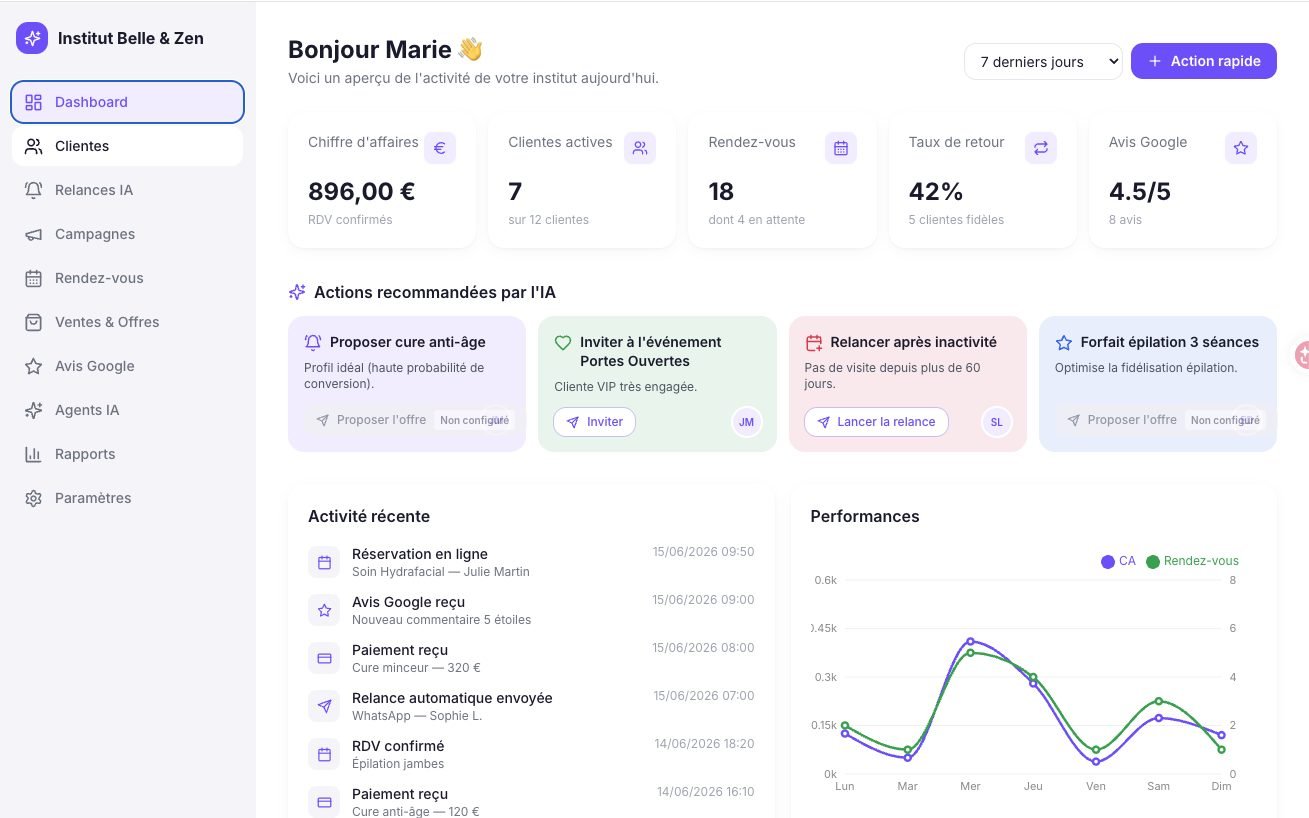Click the calendar icon beside RDV confirmé
1309x818 pixels.
point(324,755)
